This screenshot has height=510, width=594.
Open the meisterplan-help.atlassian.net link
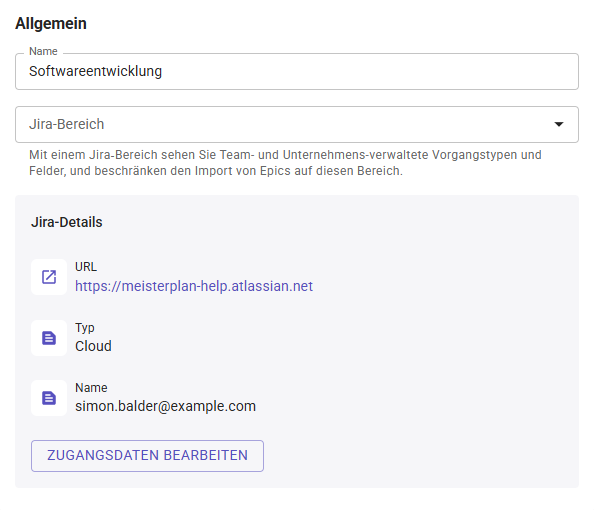click(194, 286)
